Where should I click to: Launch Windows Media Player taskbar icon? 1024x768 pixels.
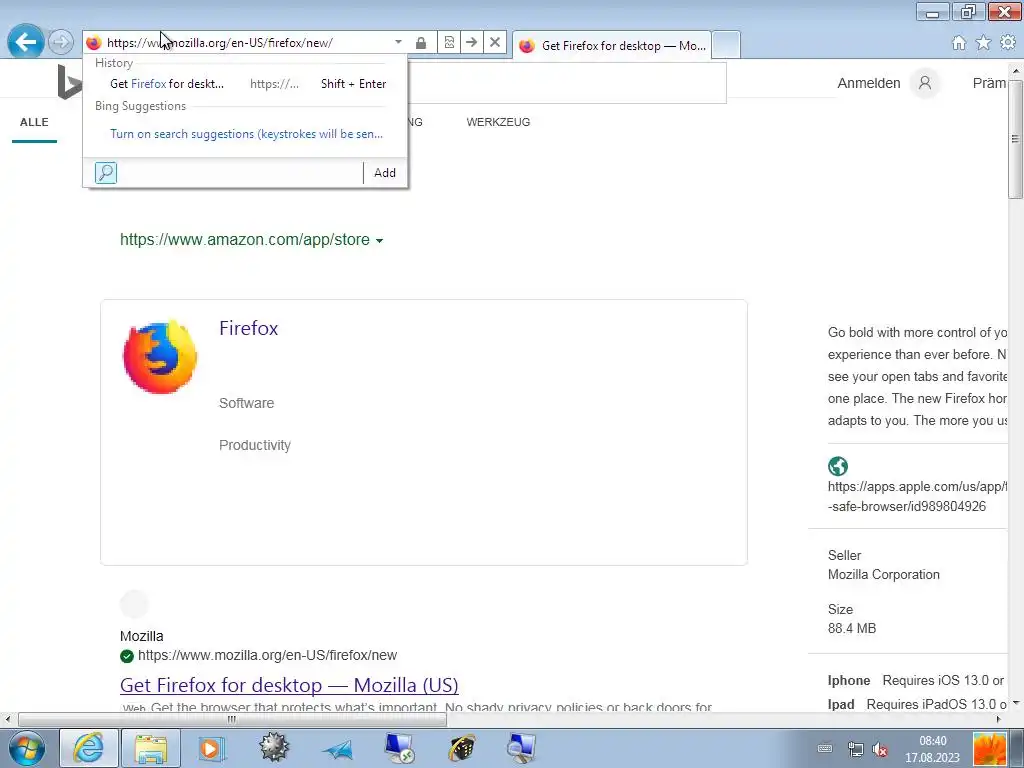click(210, 748)
